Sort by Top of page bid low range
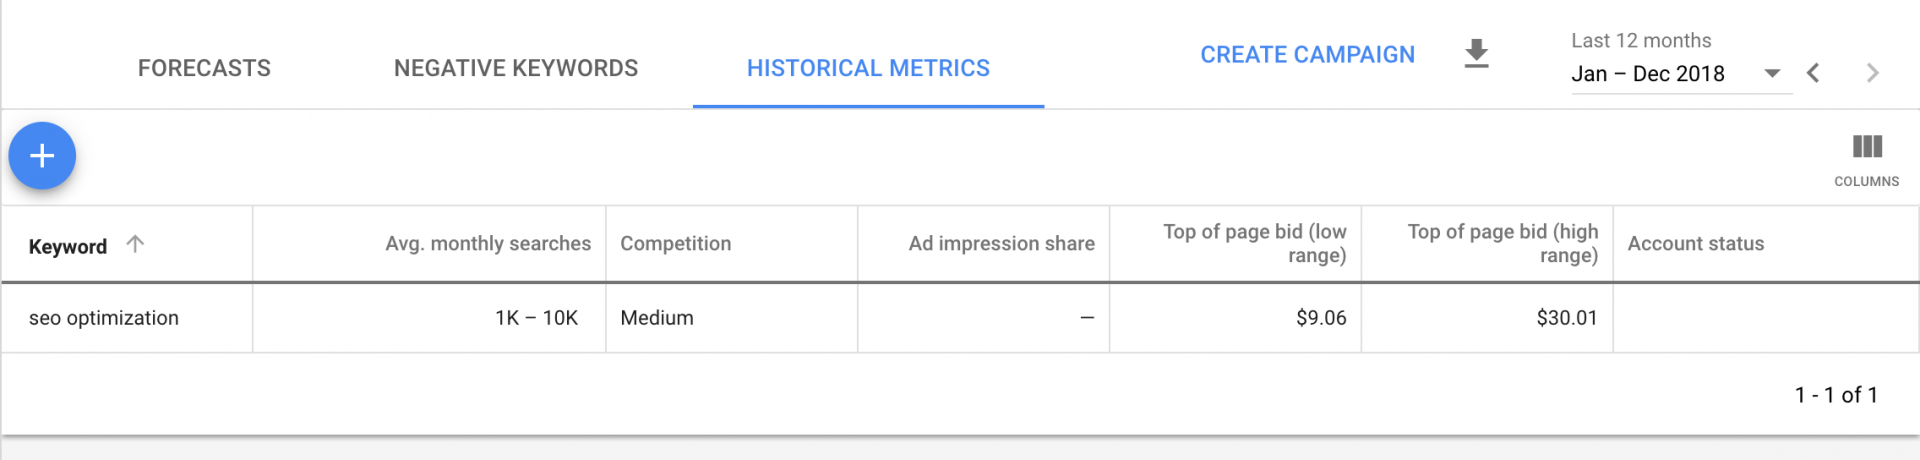The width and height of the screenshot is (1920, 460). pos(1254,243)
